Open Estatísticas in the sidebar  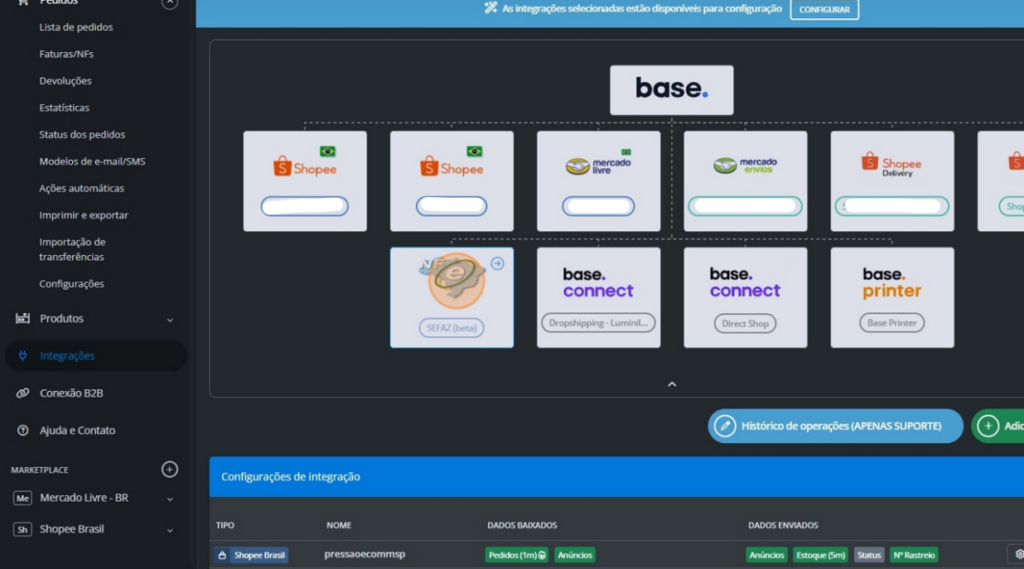pyautogui.click(x=64, y=107)
